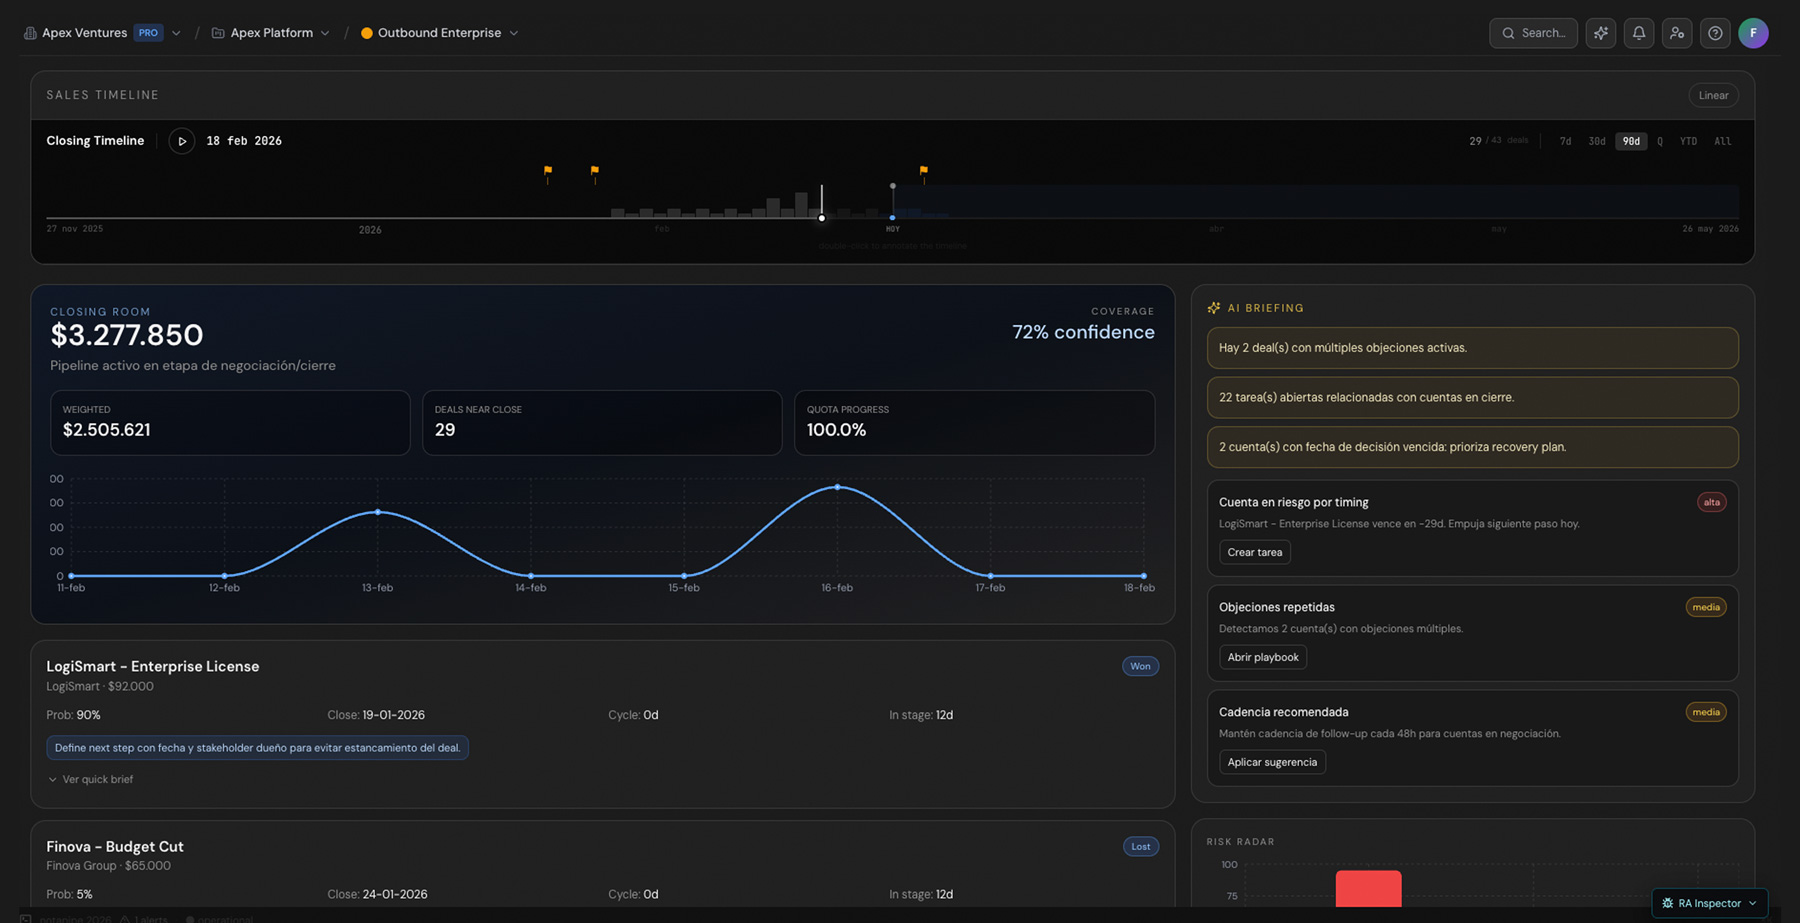Click the Apex Platform folder icon
Image resolution: width=1800 pixels, height=923 pixels.
[x=218, y=33]
